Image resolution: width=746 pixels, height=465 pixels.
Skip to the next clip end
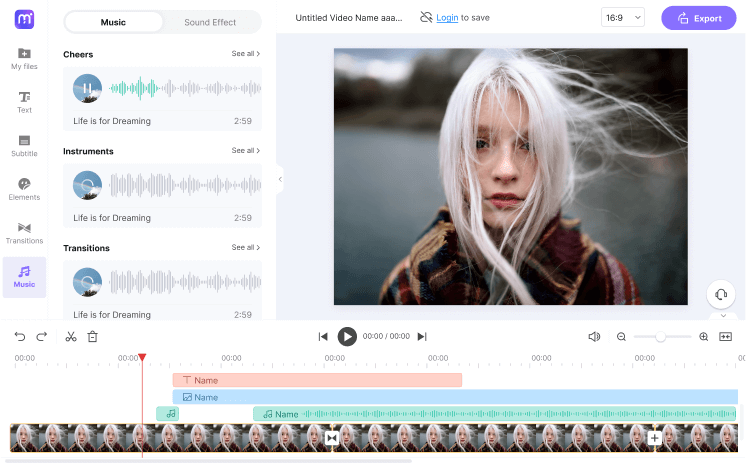422,337
